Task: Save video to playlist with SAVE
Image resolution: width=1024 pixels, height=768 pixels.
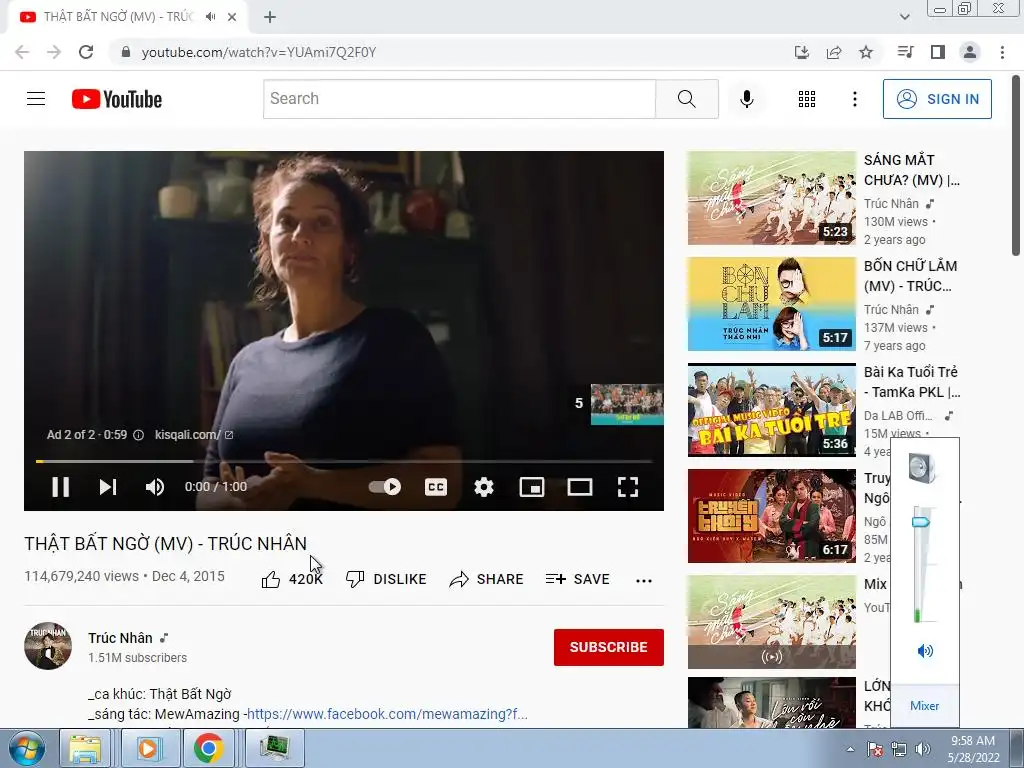Action: pos(577,579)
